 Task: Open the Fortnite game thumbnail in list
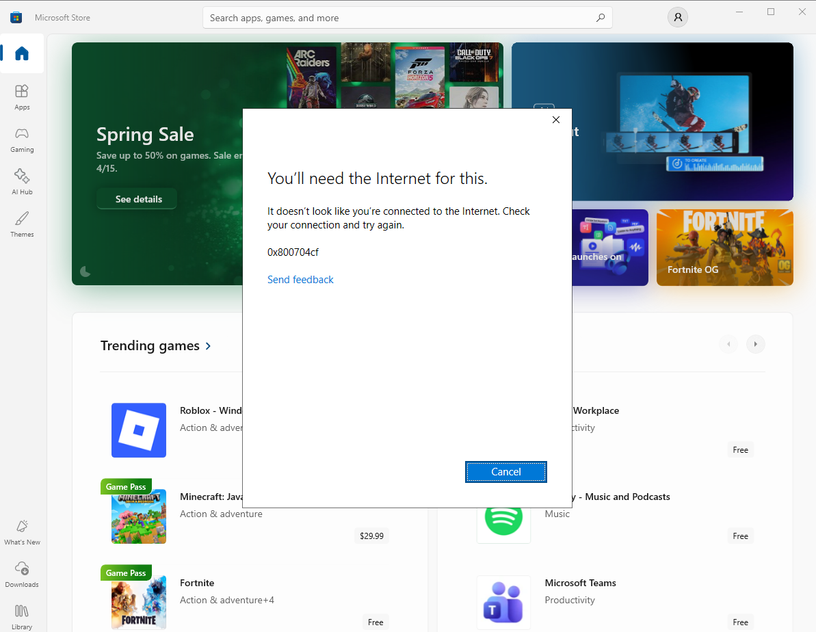point(138,602)
